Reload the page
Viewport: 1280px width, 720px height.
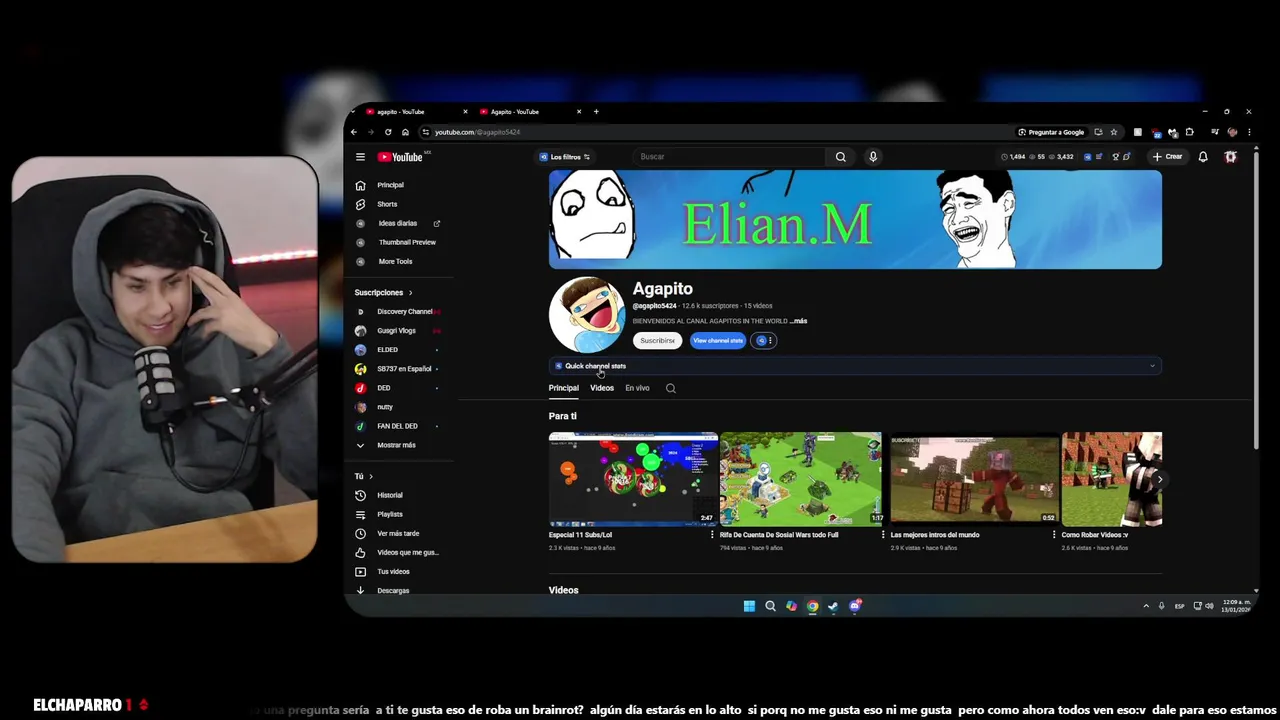point(388,132)
